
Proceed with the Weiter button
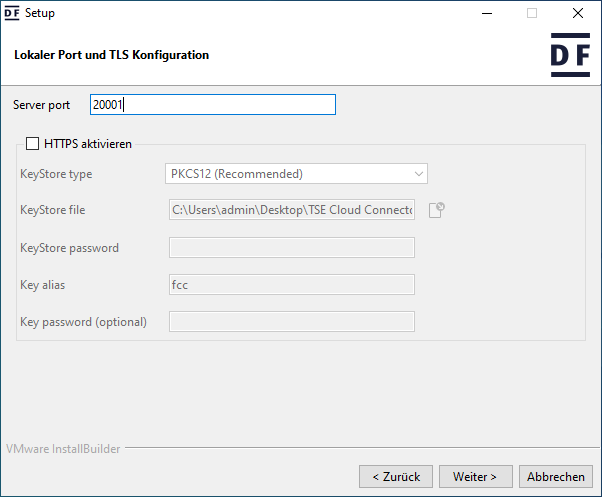[x=482, y=476]
